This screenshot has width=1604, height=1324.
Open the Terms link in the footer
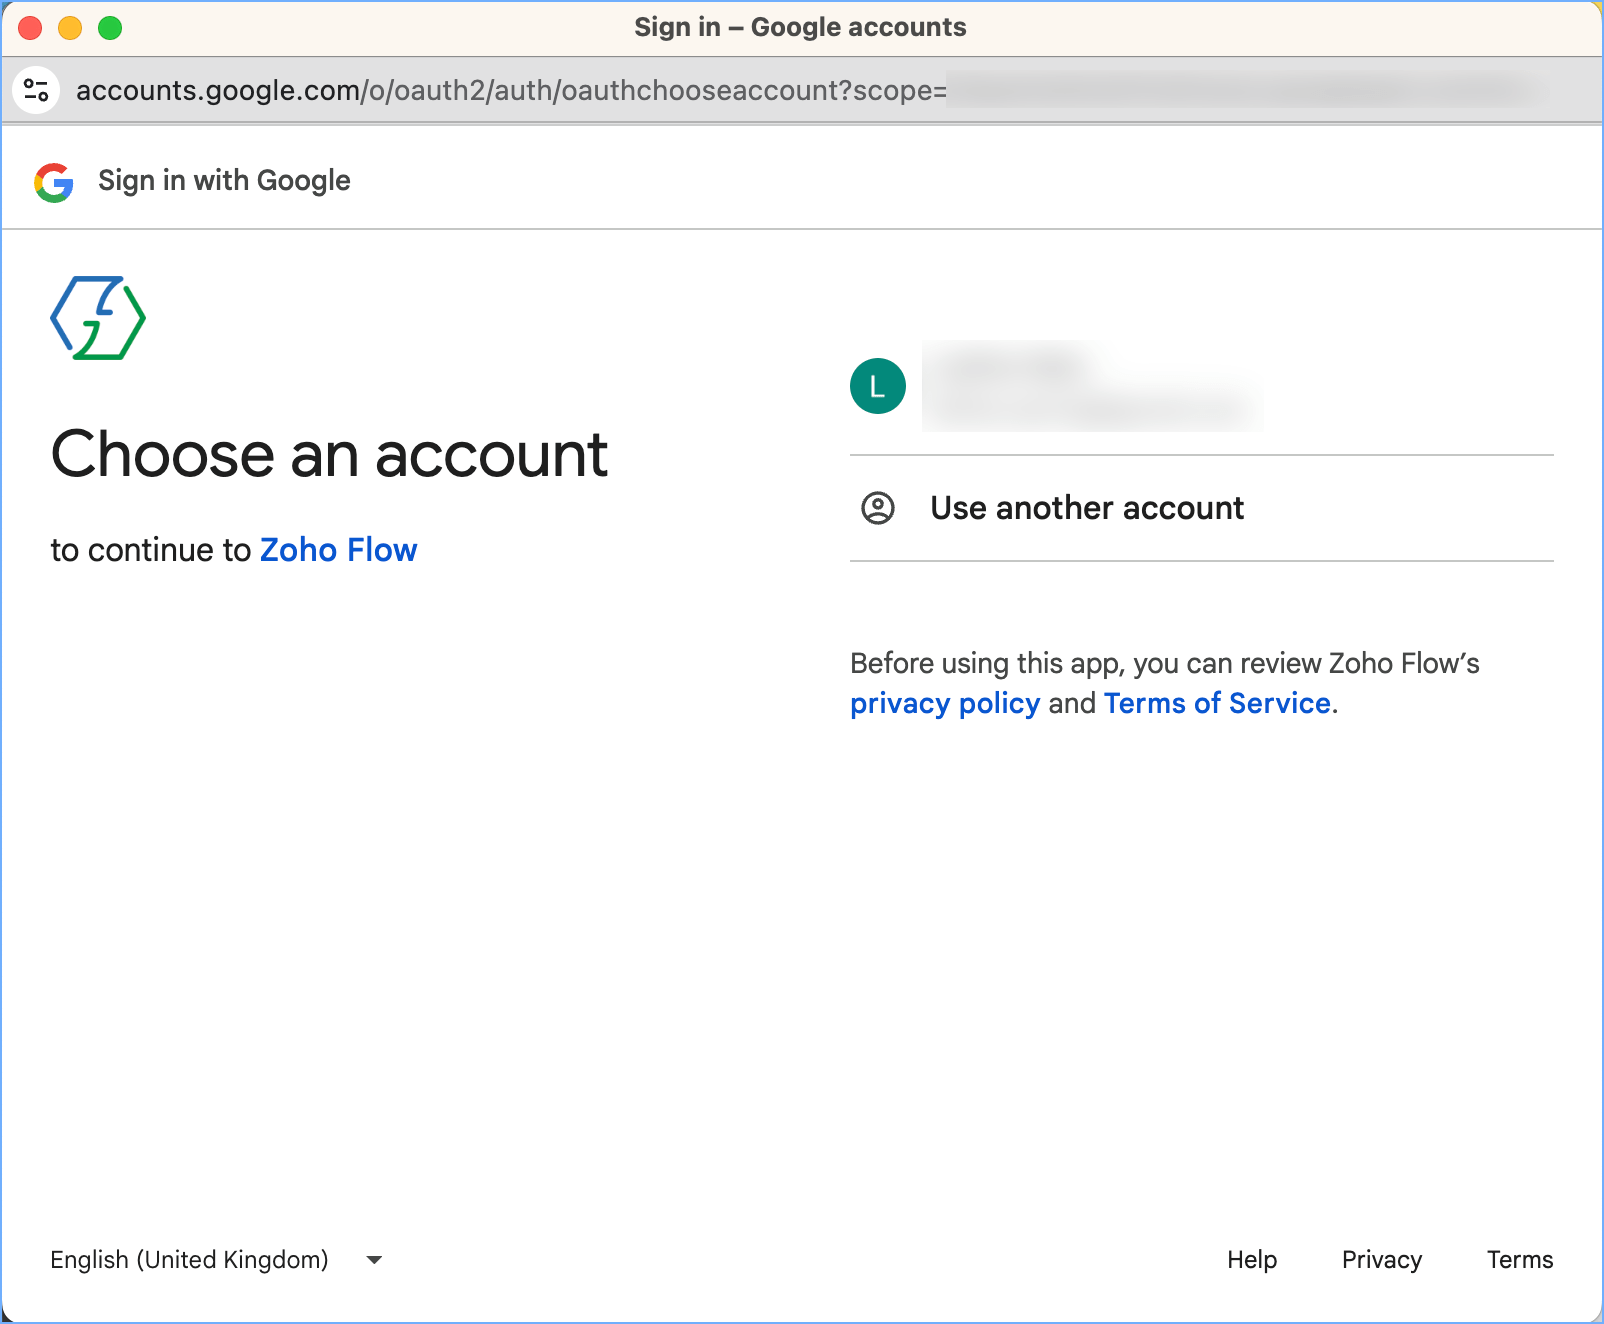tap(1520, 1259)
